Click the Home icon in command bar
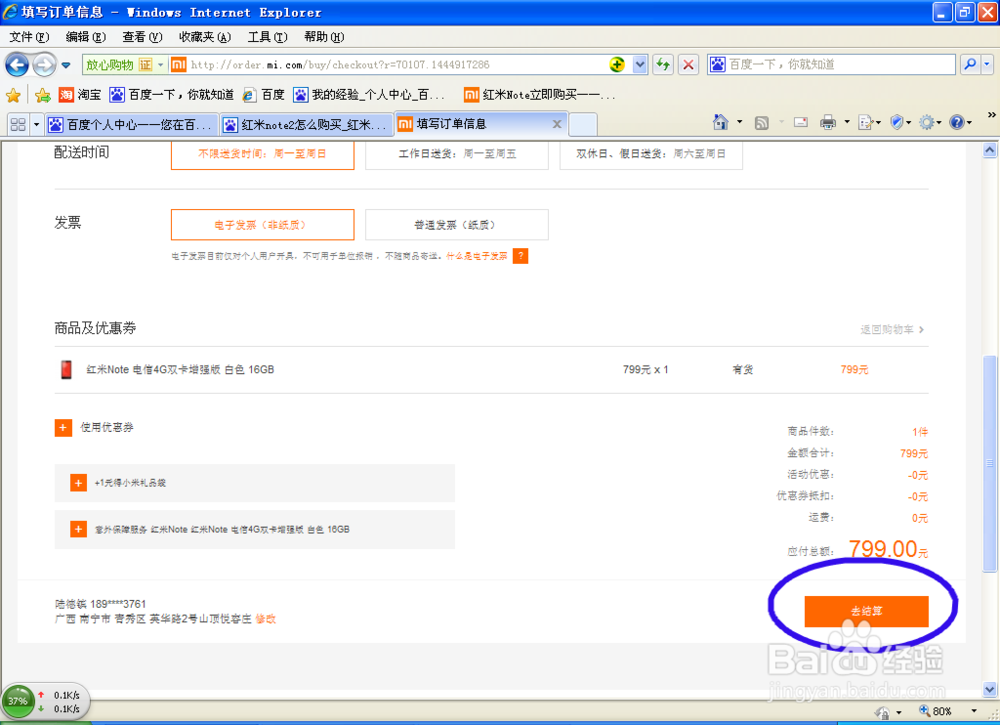The height and width of the screenshot is (725, 1000). (721, 122)
